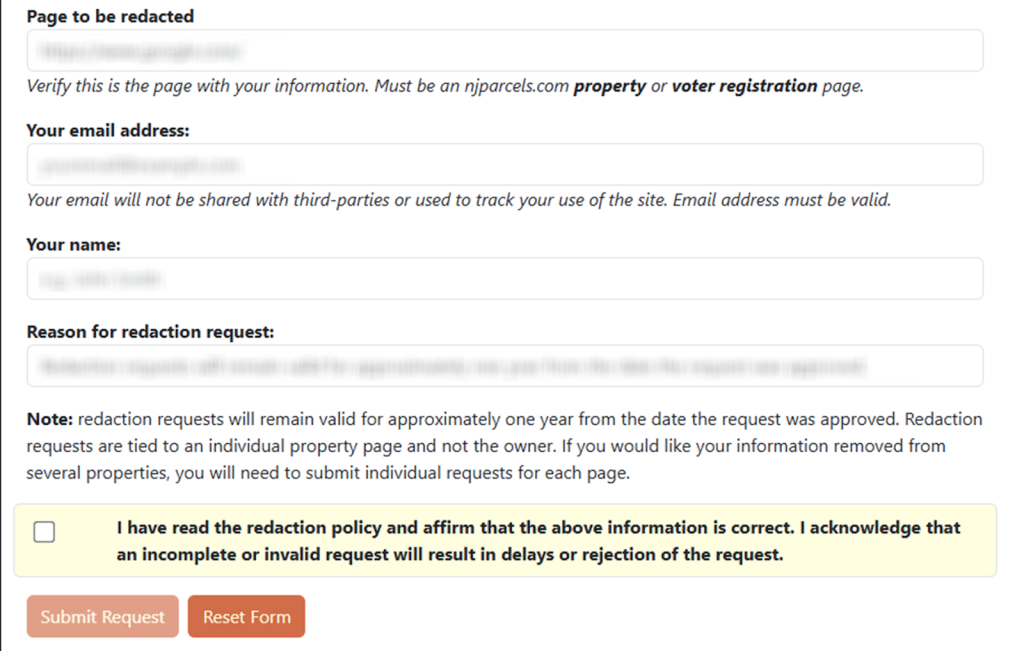
Task: Click the bold 'Note:' heading word
Action: [50, 419]
